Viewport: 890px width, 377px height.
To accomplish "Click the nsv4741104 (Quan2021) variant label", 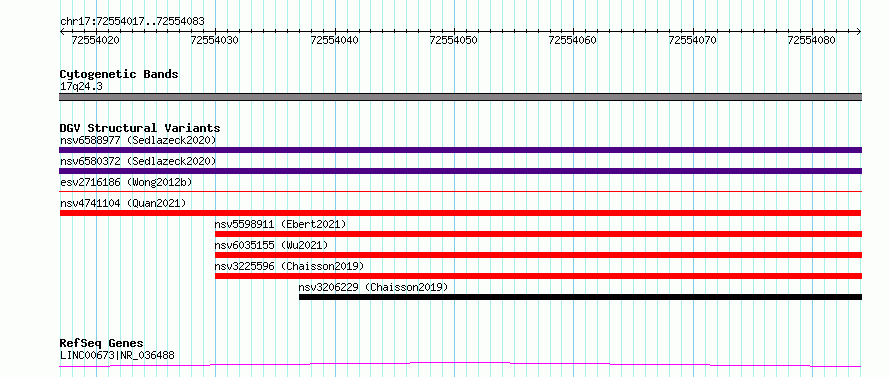I will [x=123, y=203].
